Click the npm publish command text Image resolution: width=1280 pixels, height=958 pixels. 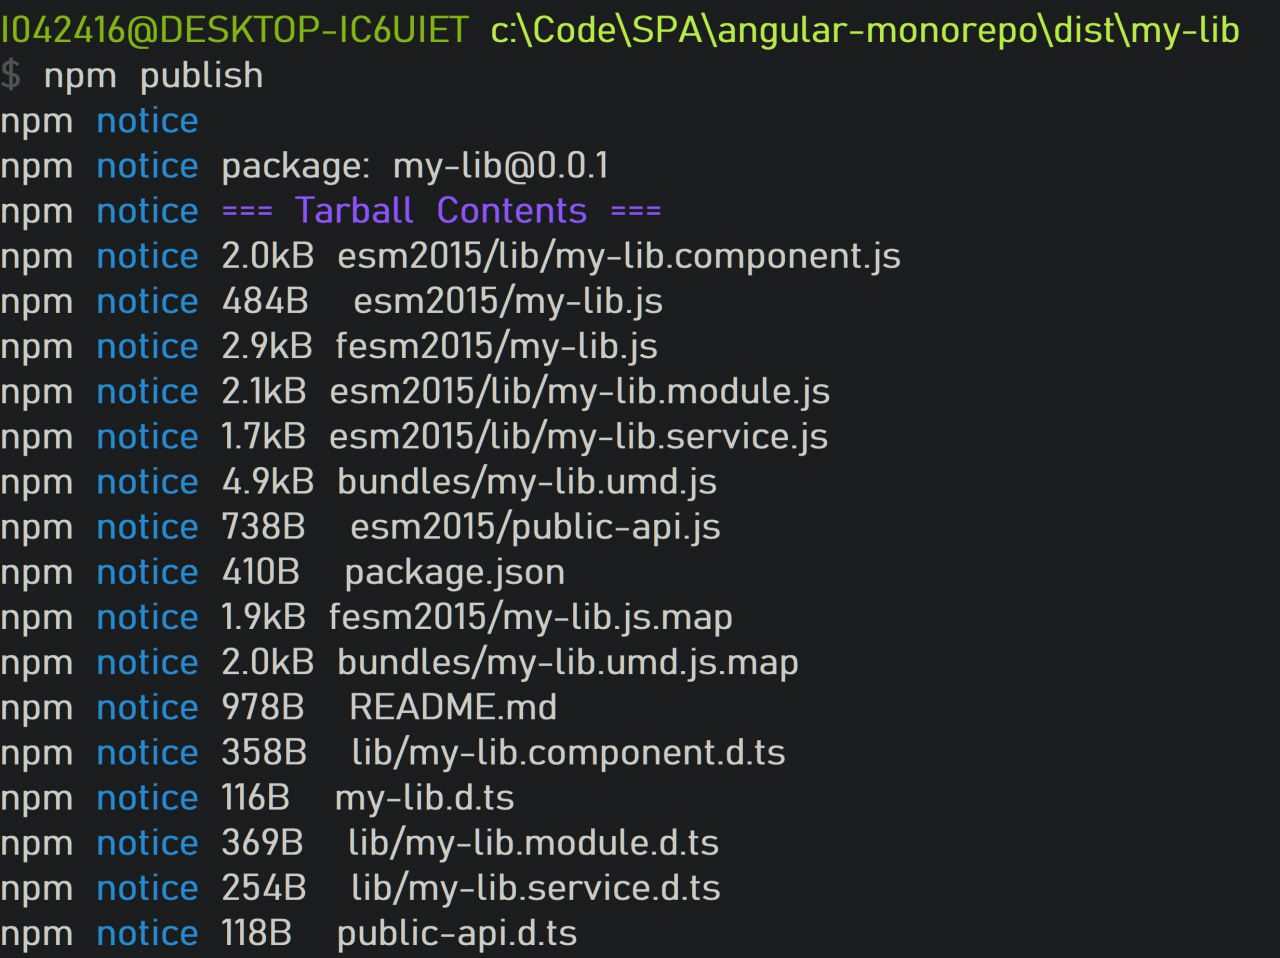tap(153, 76)
